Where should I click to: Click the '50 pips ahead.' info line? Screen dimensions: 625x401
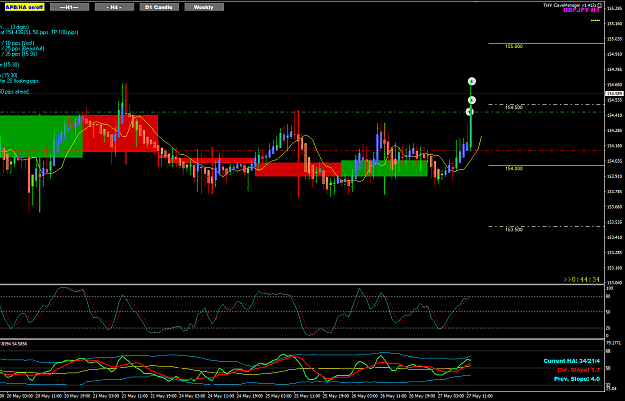[x=14, y=92]
